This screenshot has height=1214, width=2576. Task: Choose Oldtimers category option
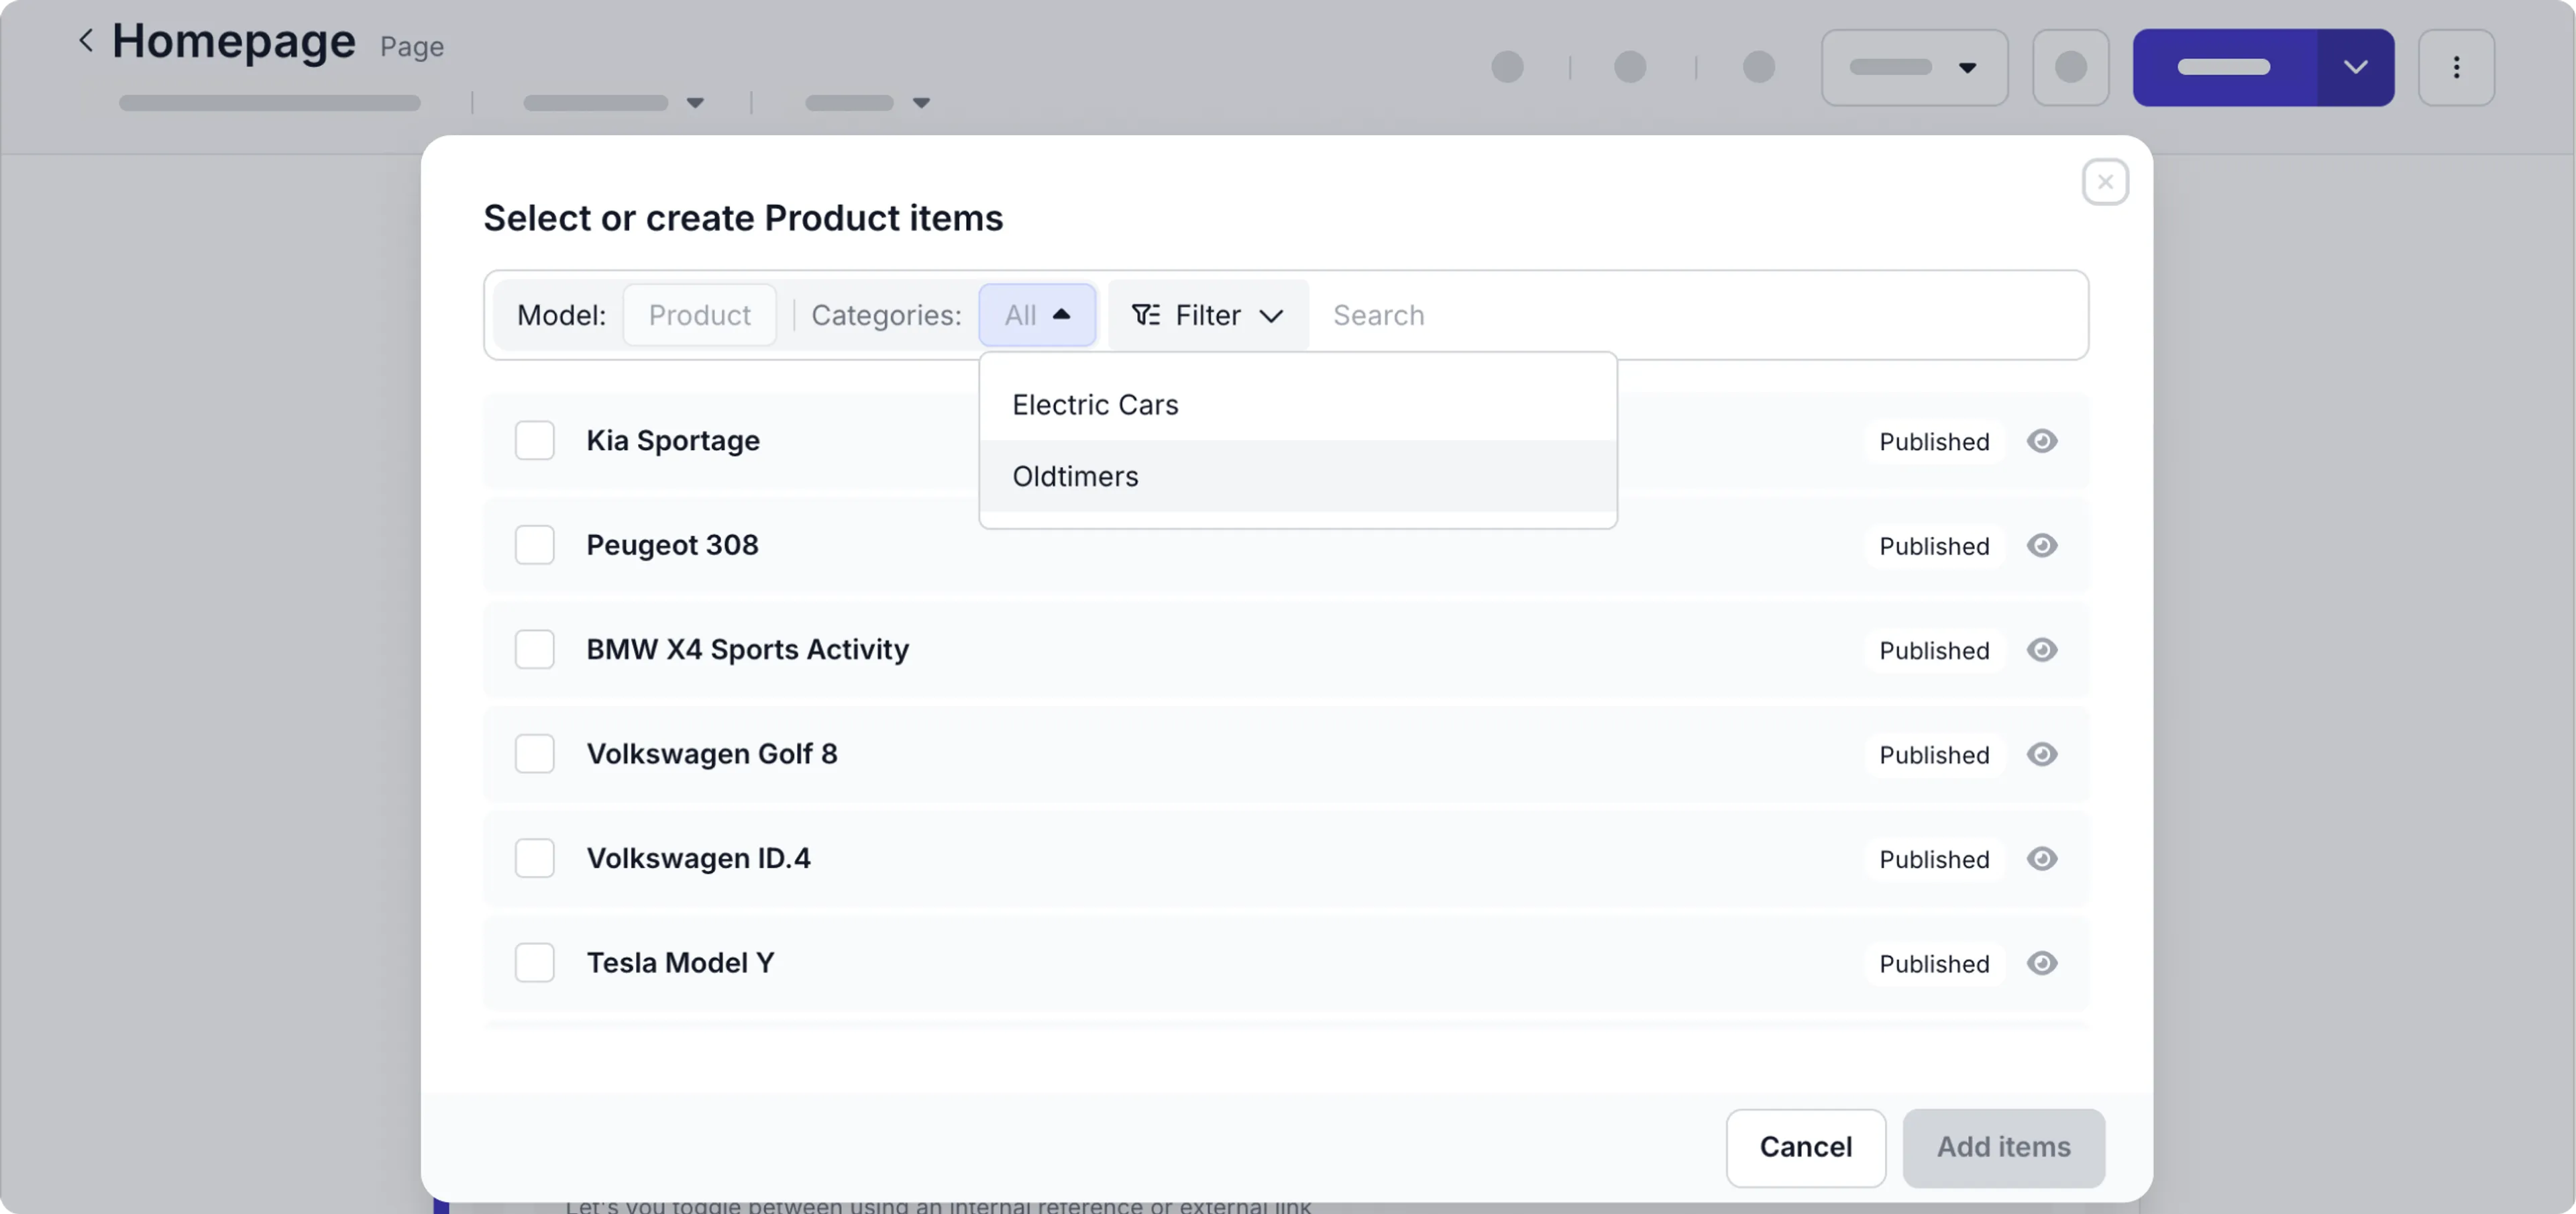[1075, 476]
